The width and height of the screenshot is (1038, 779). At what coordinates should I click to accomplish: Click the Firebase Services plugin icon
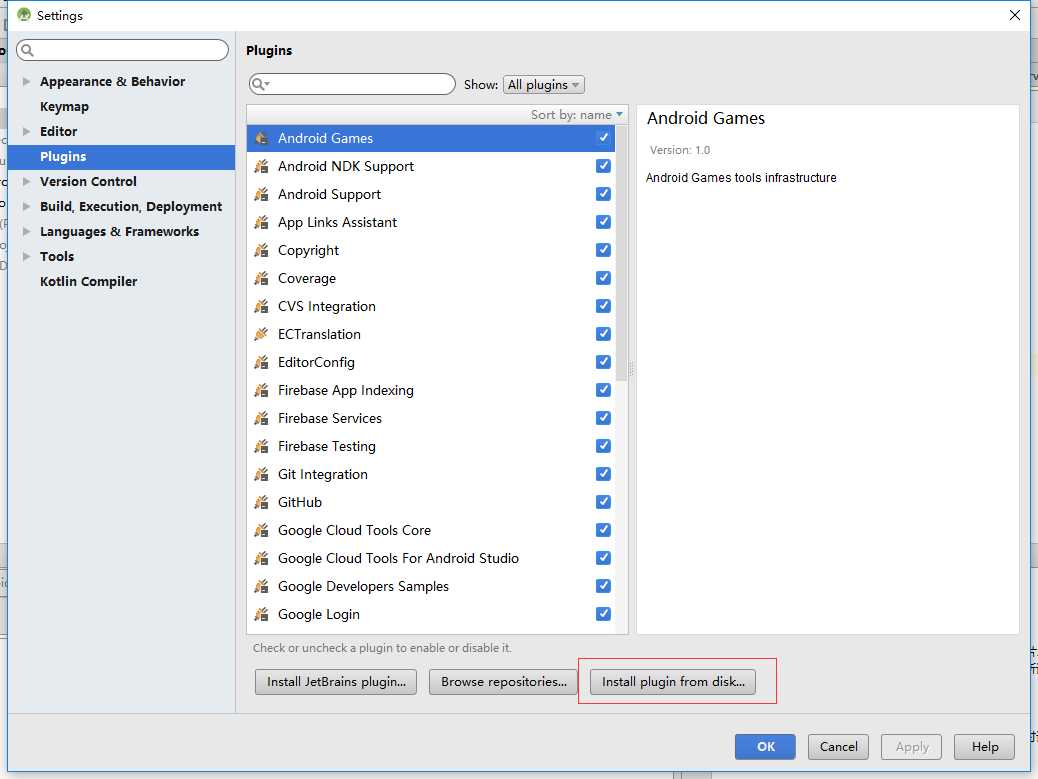pos(261,418)
